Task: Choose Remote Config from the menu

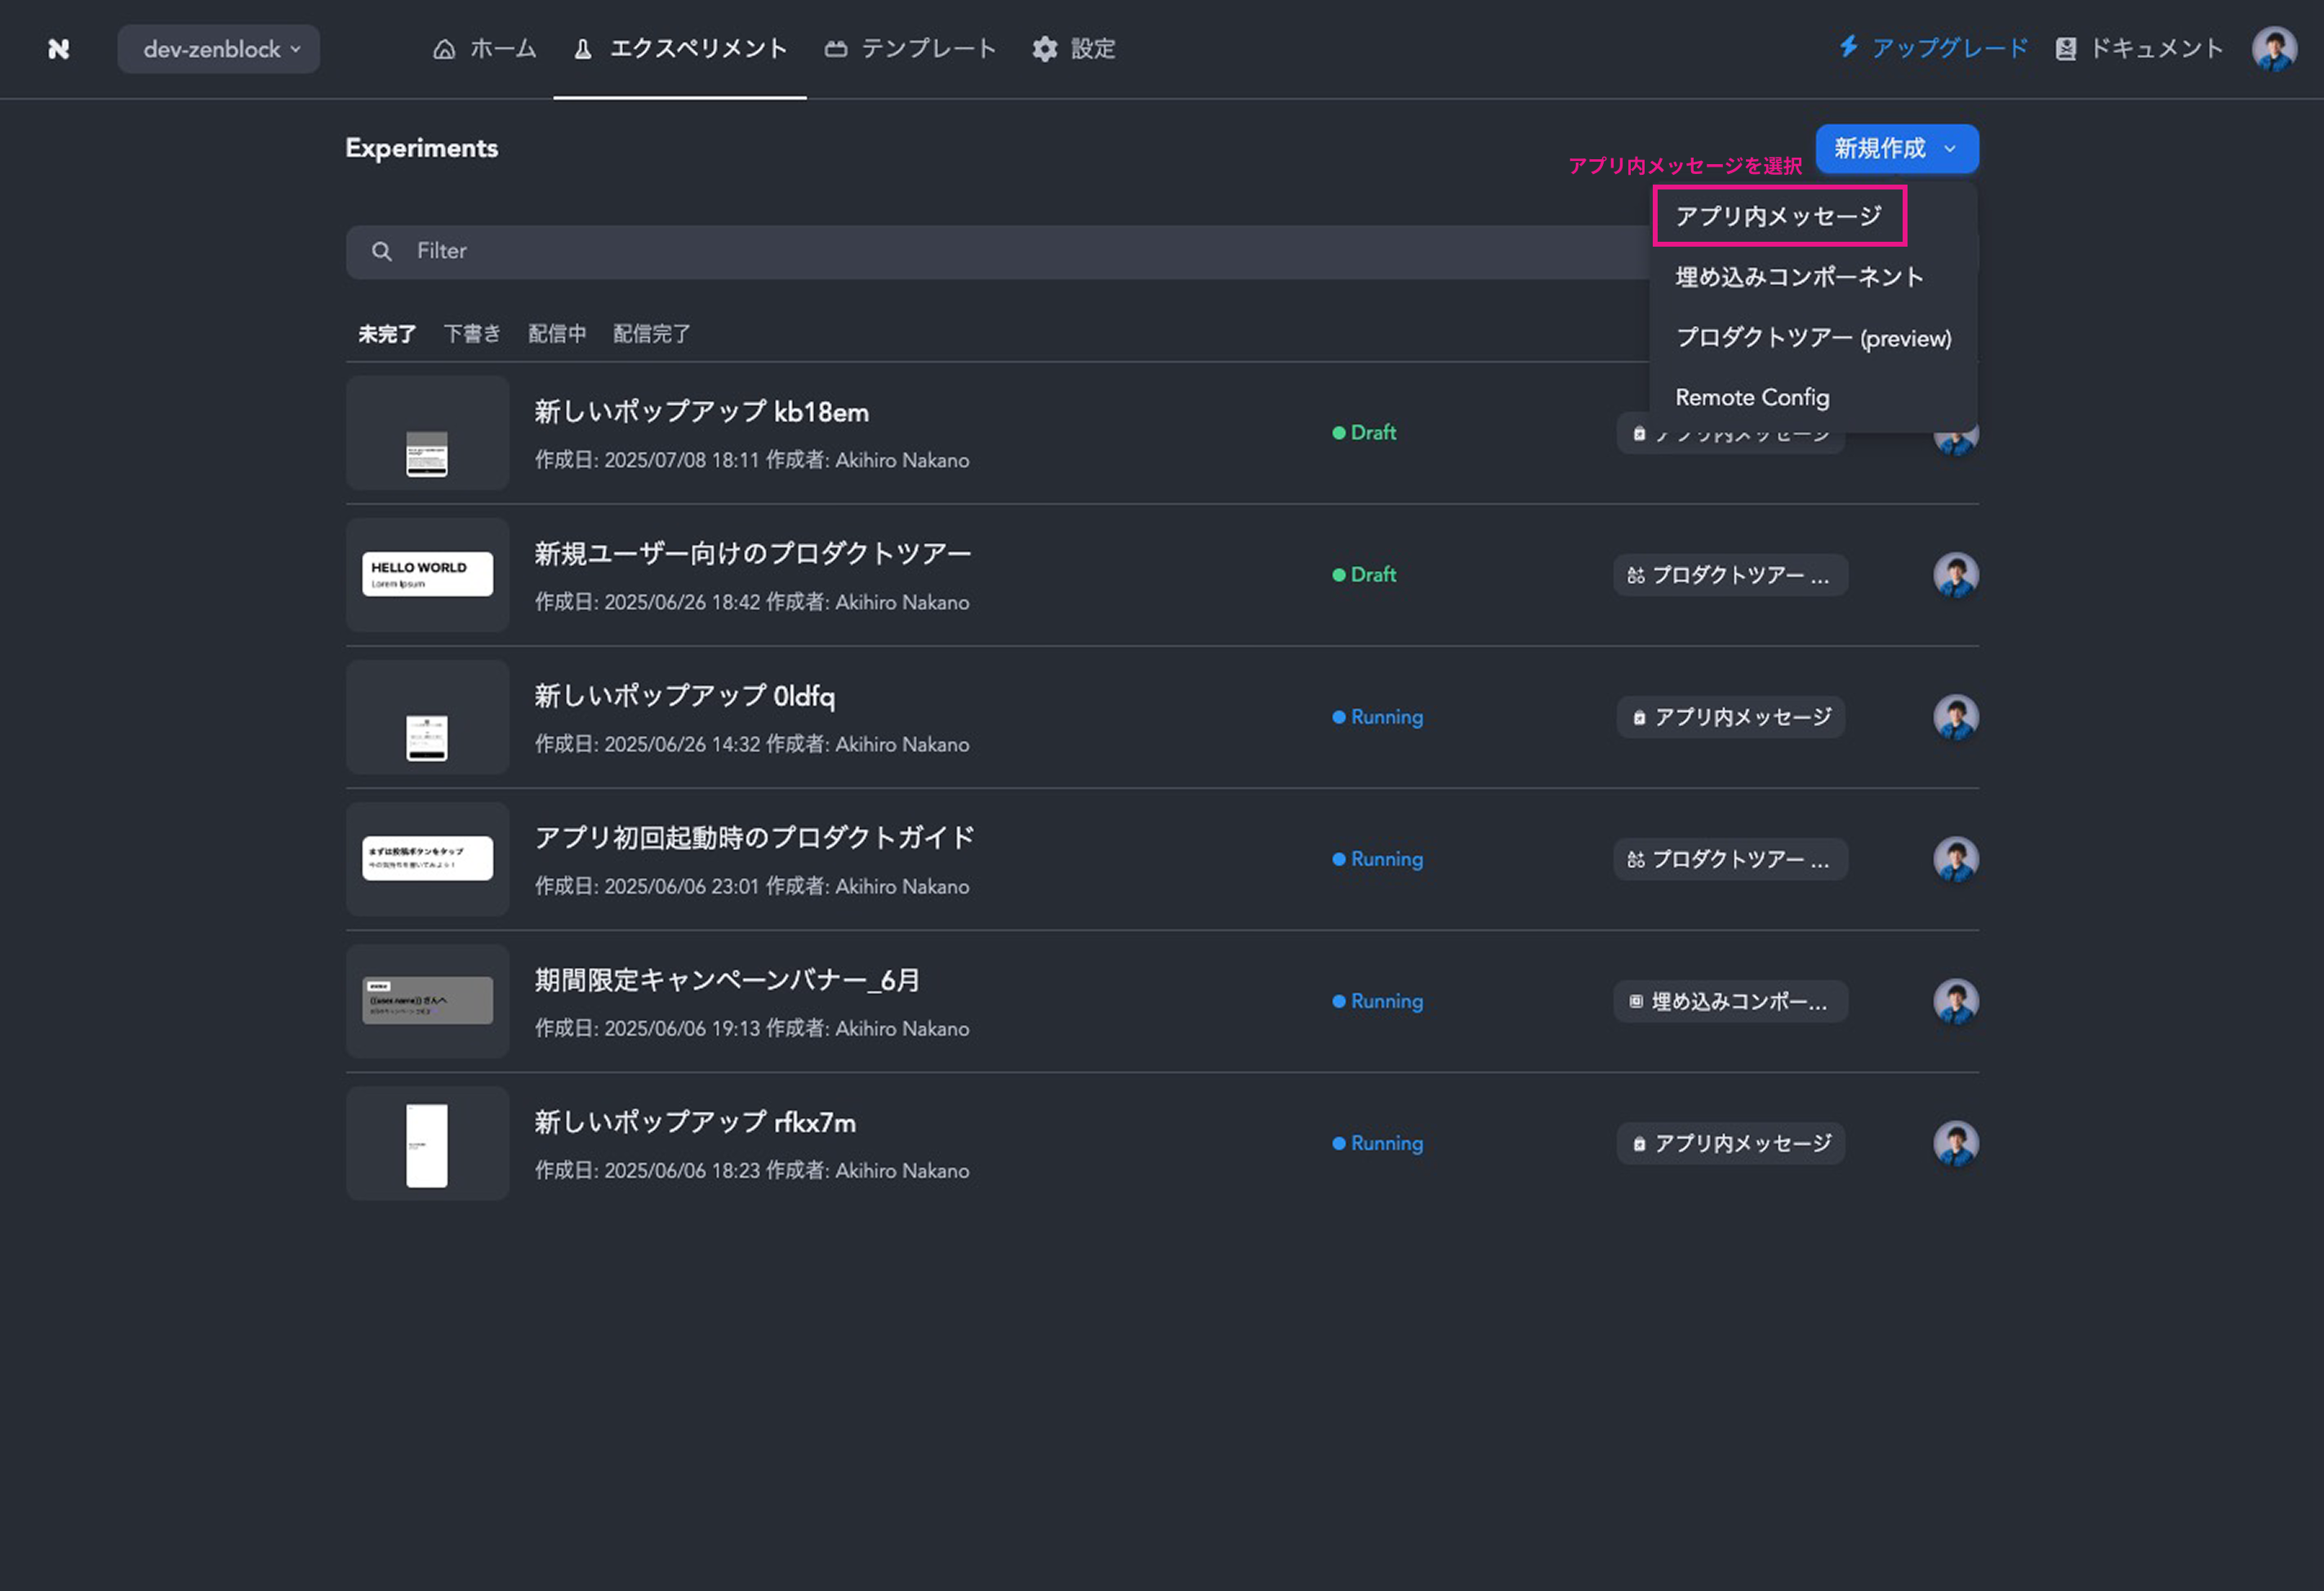Action: [x=1752, y=397]
